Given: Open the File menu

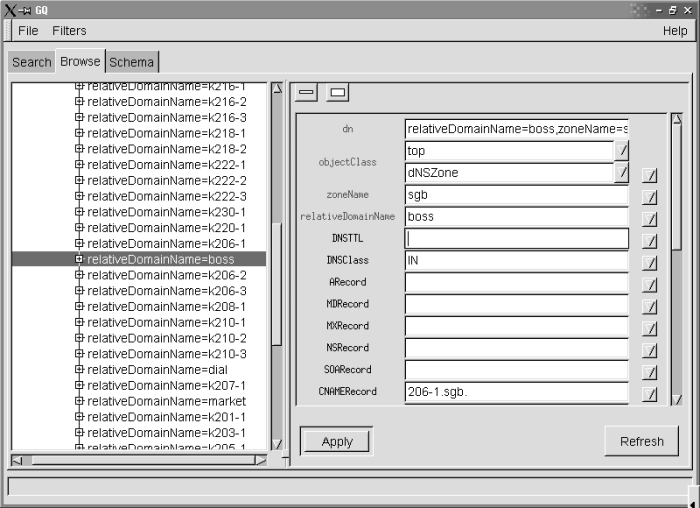Looking at the screenshot, I should pos(28,31).
